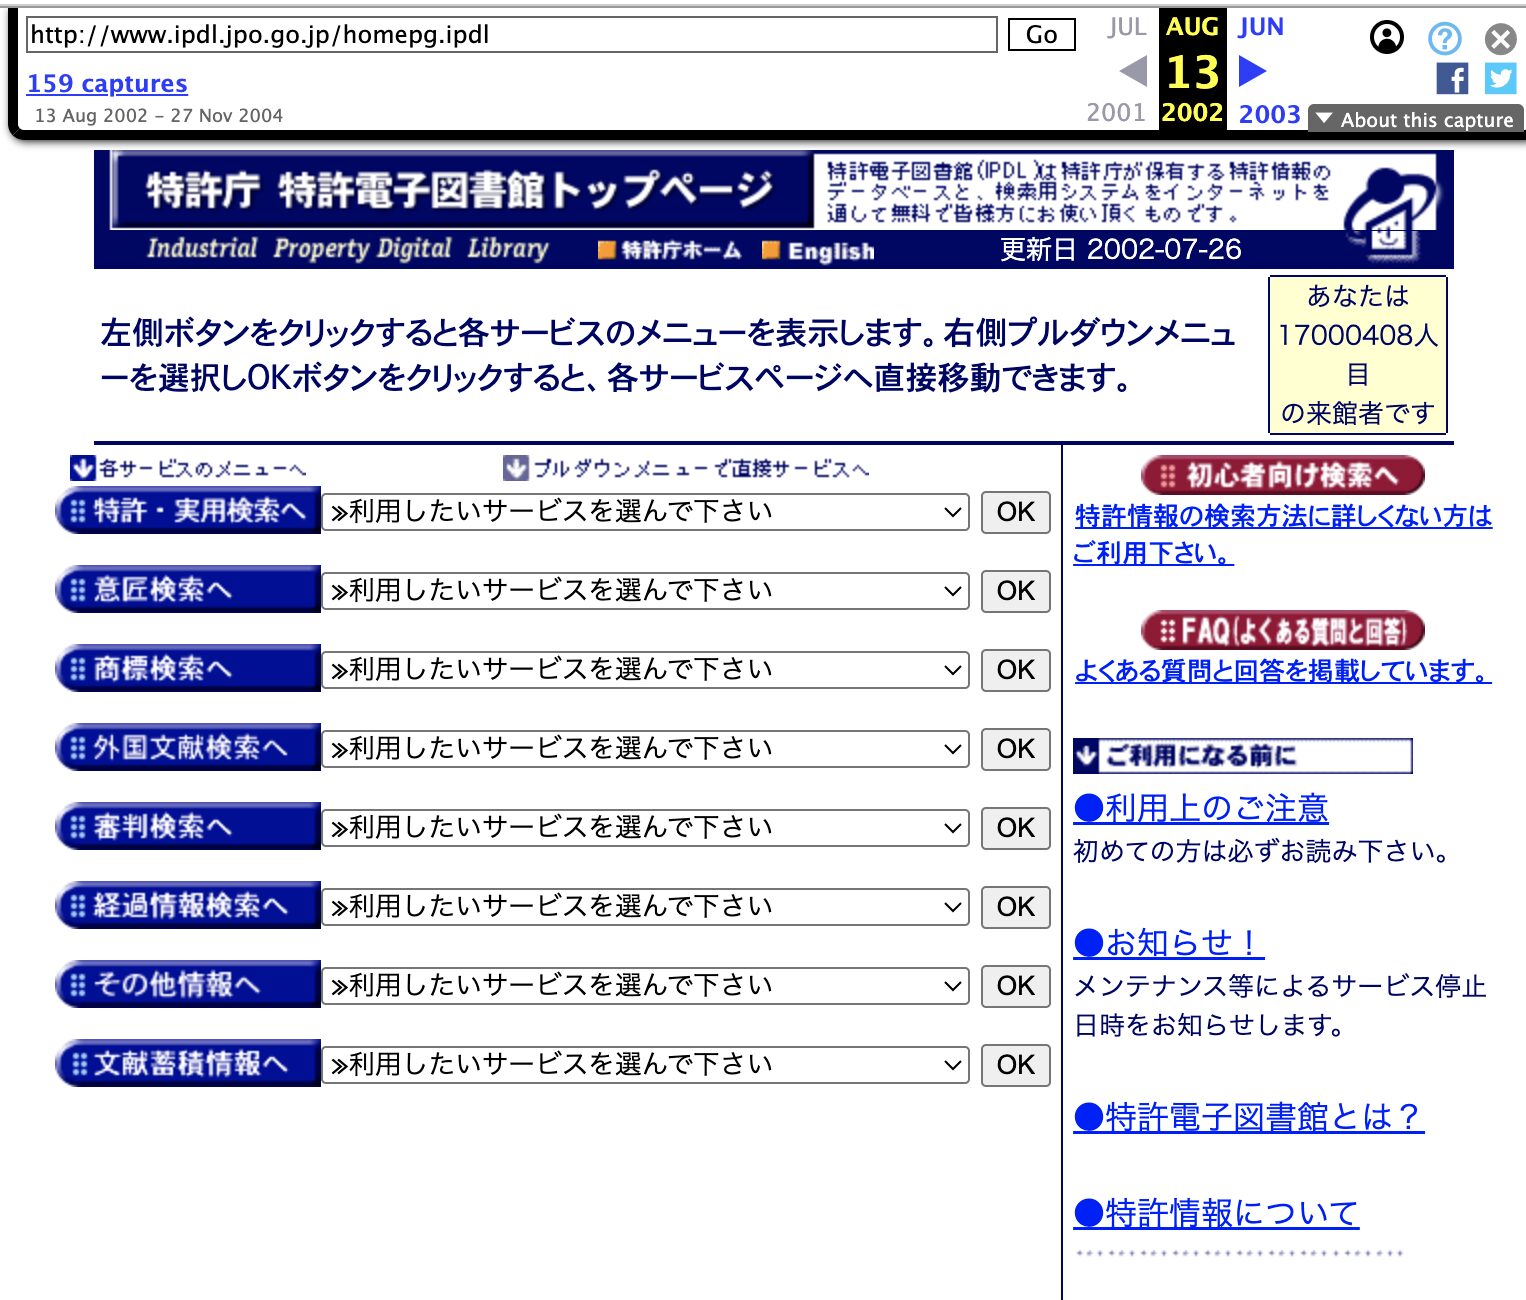The image size is (1526, 1300).
Task: Open the 意匠検索へ service menu
Action: (188, 590)
